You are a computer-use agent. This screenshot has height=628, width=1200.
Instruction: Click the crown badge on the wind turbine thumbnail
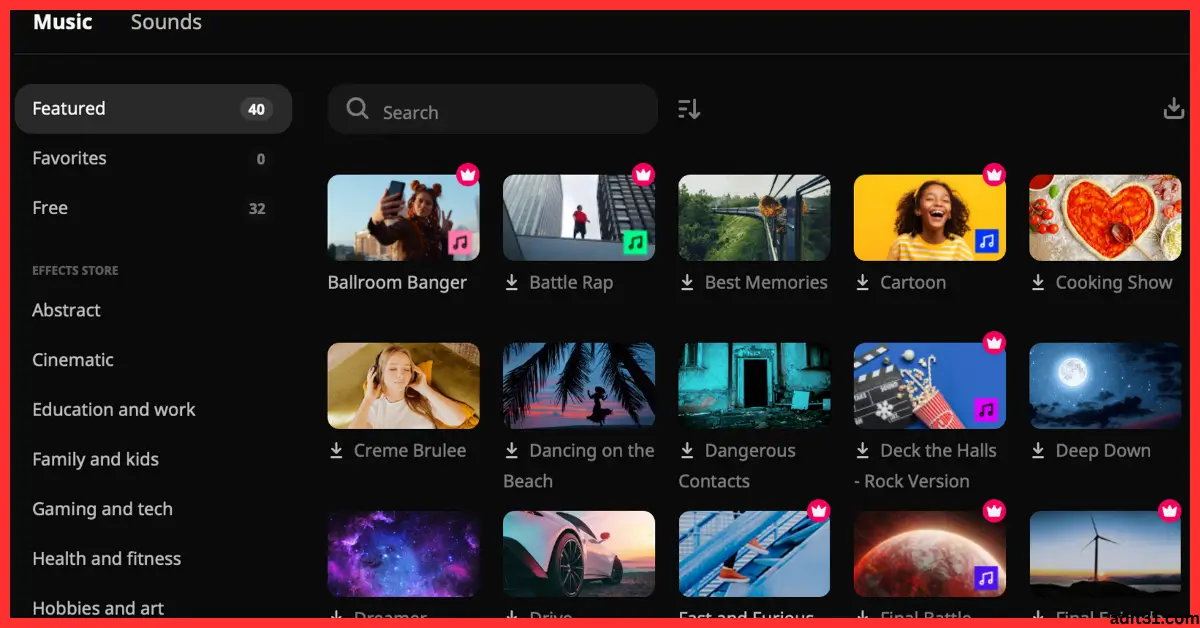(1169, 510)
